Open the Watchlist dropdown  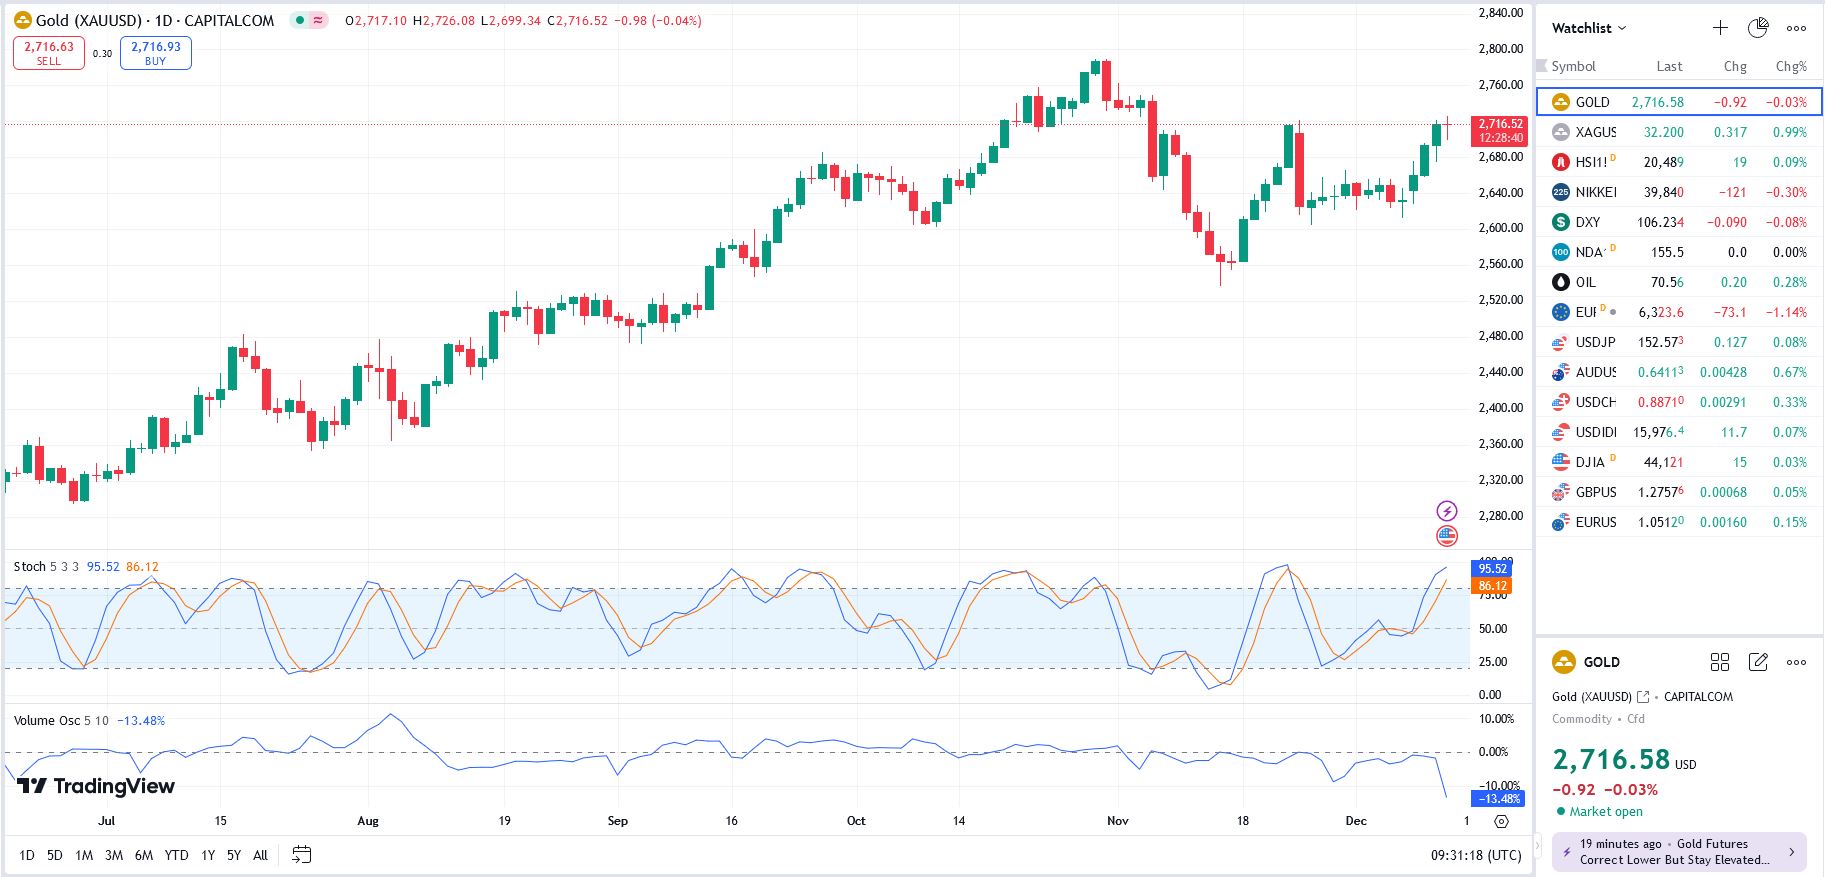click(1589, 28)
